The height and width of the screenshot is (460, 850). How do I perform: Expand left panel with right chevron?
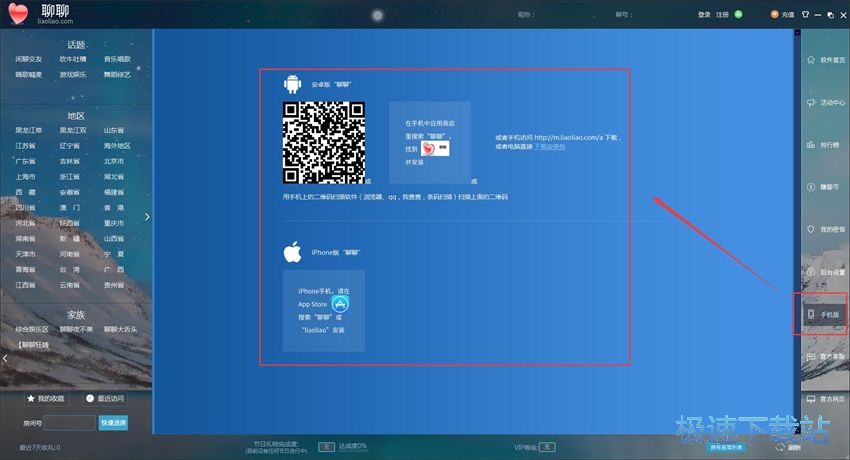[x=147, y=217]
